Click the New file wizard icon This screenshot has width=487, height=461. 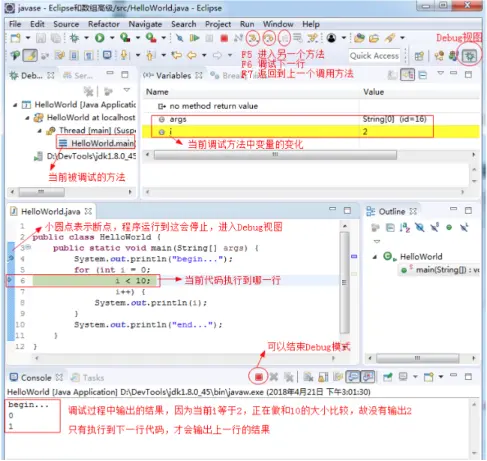[x=15, y=38]
